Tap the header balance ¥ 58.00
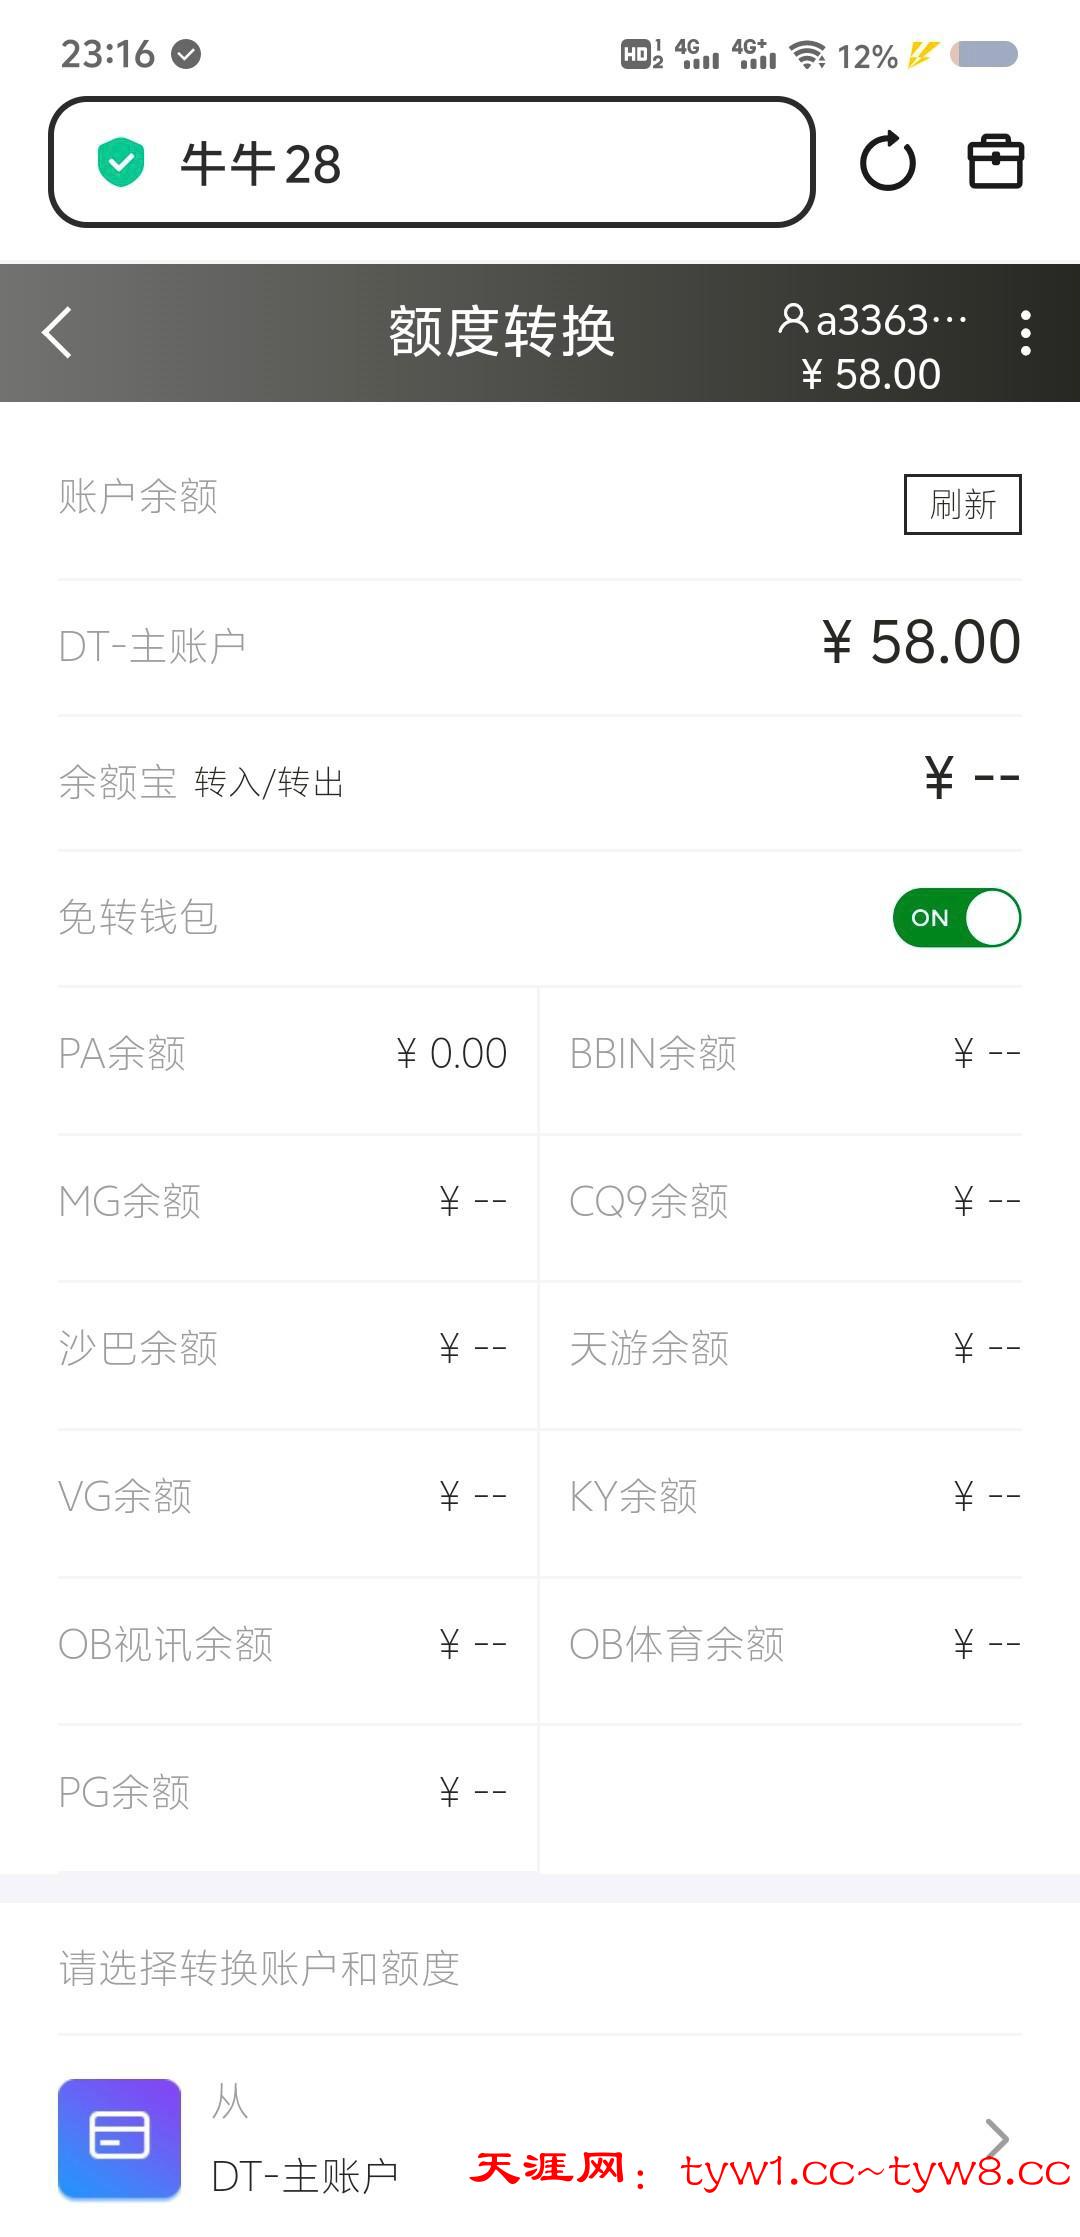Viewport: 1080px width, 2237px height. (871, 375)
